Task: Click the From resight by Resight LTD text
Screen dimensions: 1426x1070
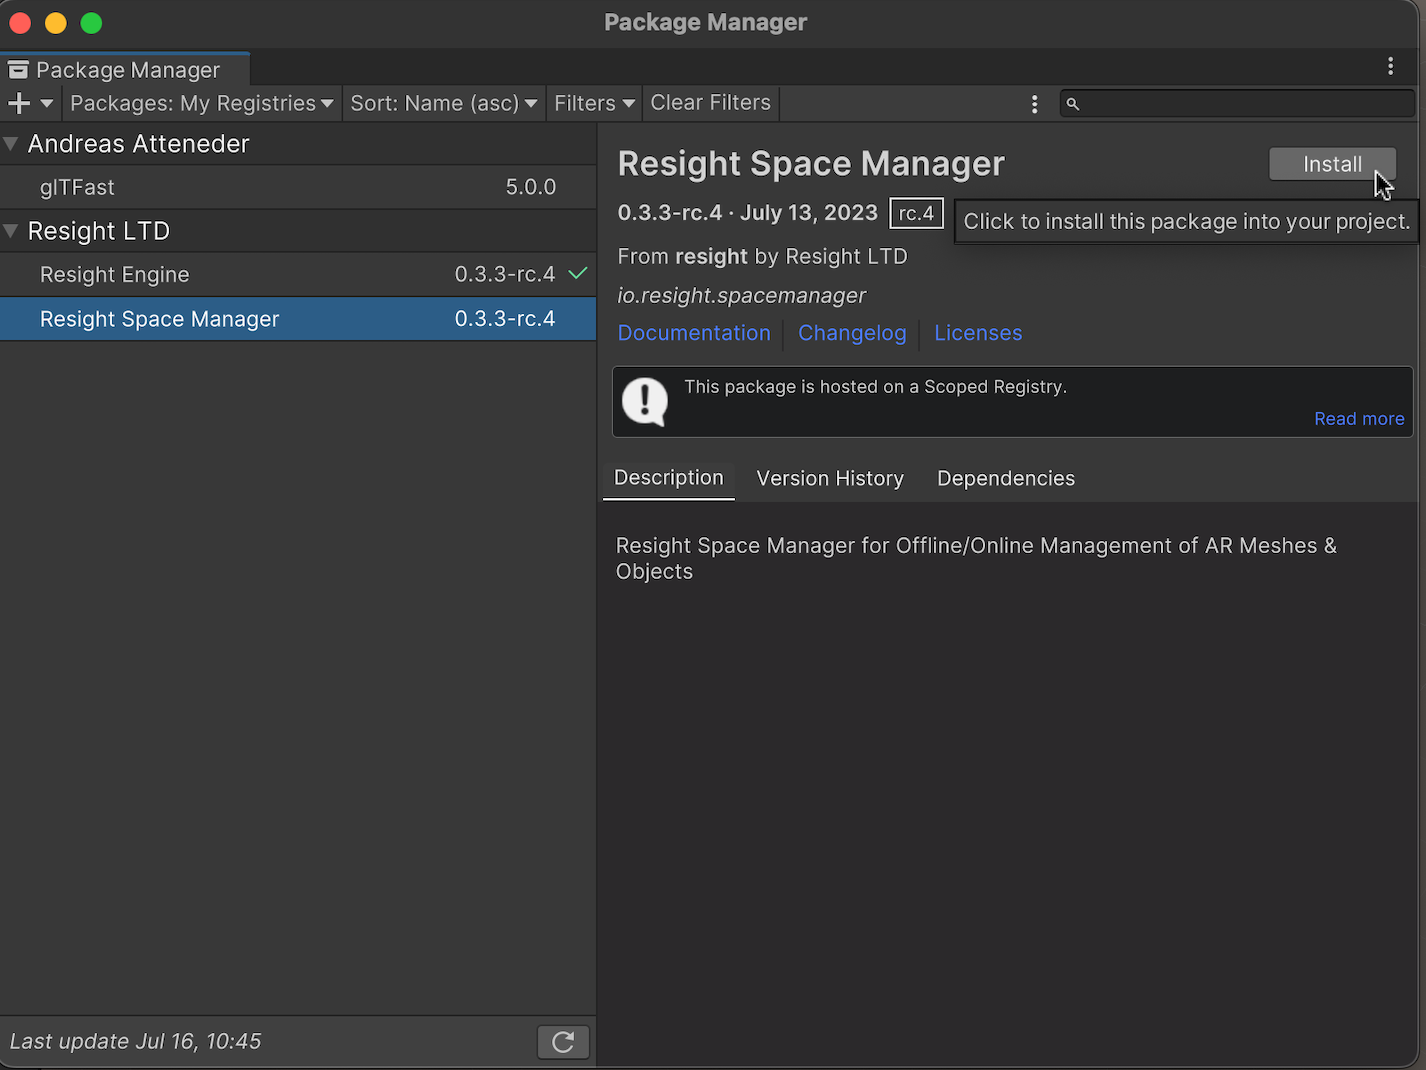Action: (x=762, y=257)
